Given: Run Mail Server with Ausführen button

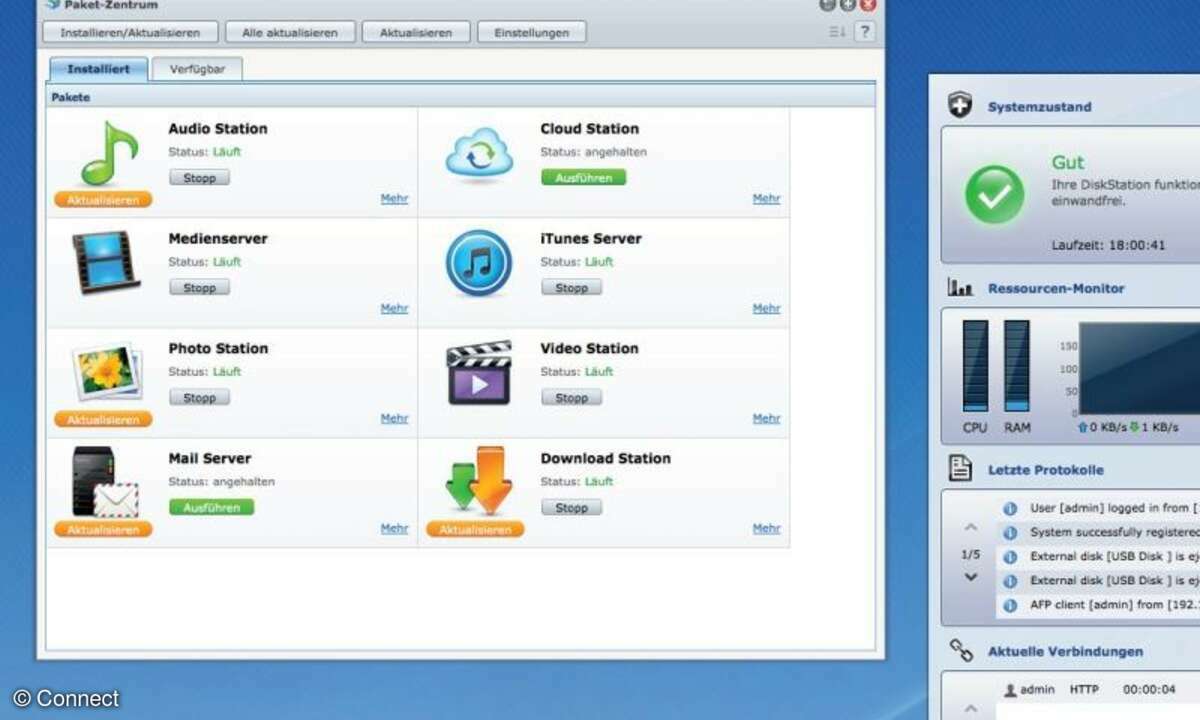Looking at the screenshot, I should coord(212,507).
